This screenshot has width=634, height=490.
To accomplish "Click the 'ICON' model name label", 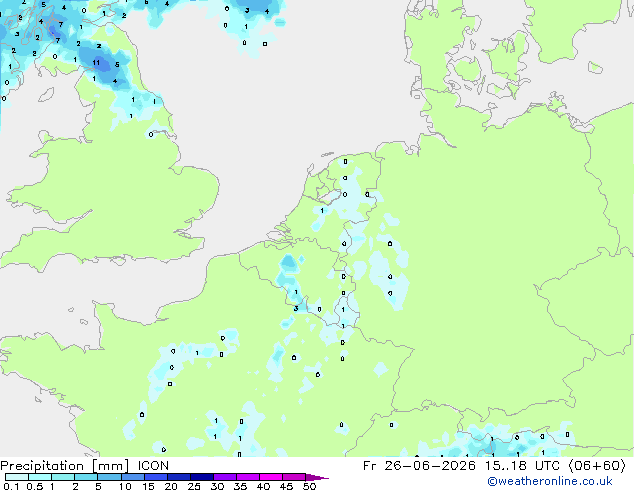I will point(153,466).
